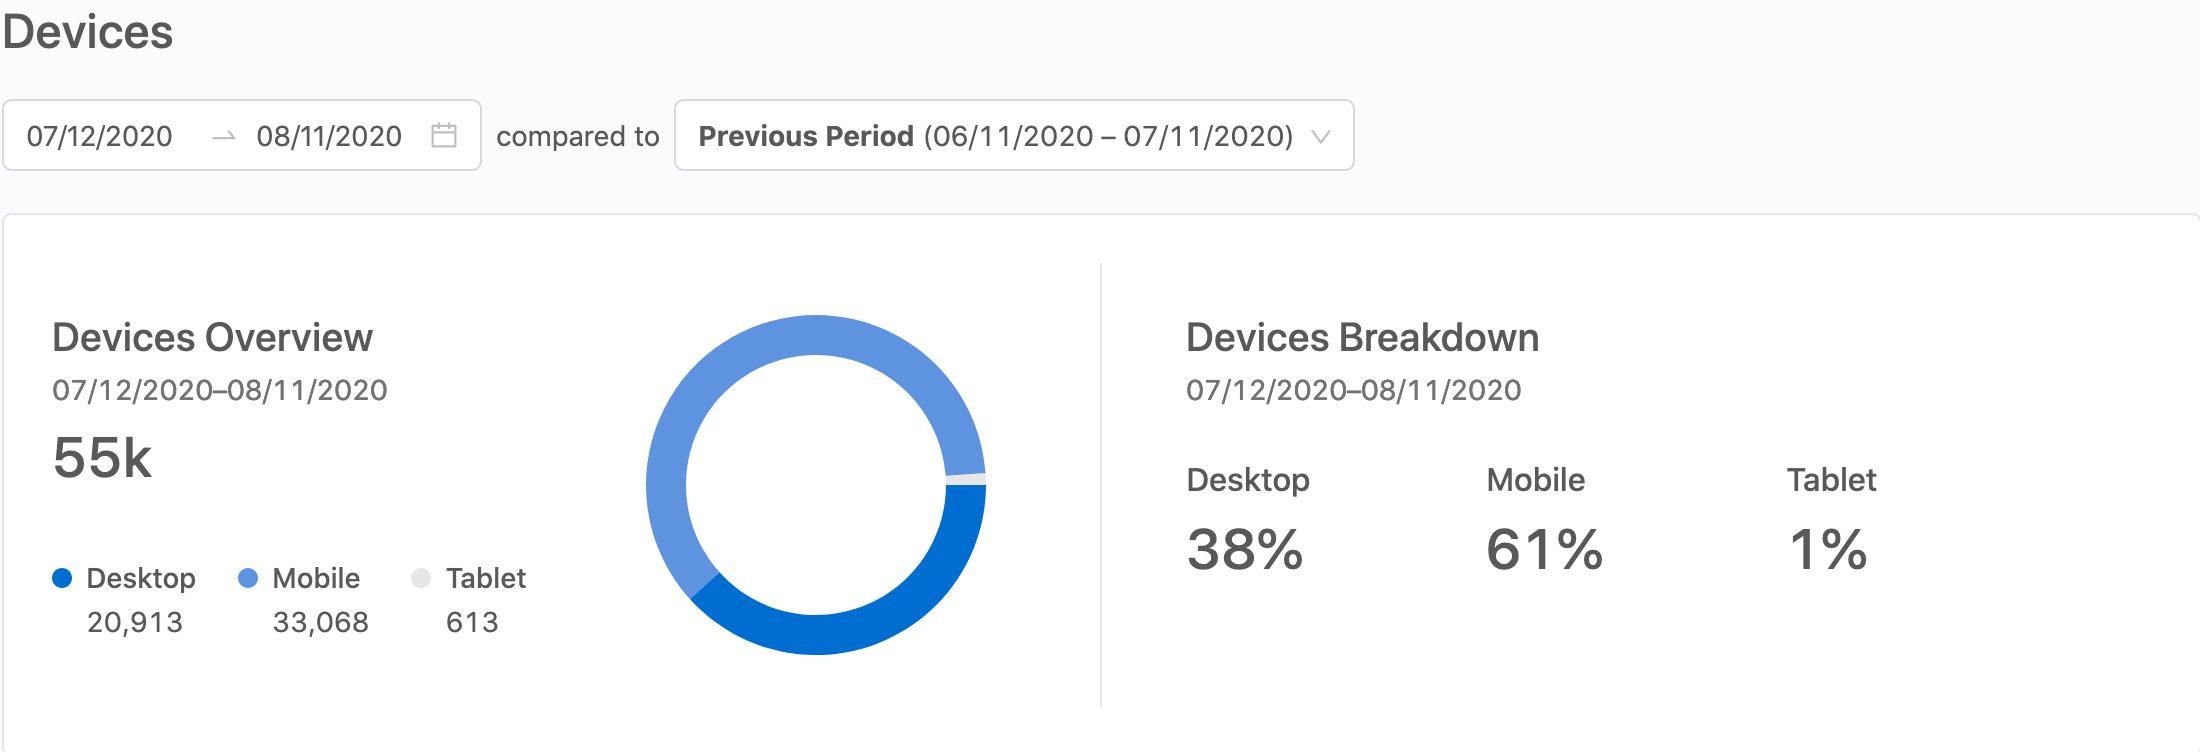Click the chevron on Previous Period dropdown
The height and width of the screenshot is (752, 2200).
coord(1321,136)
